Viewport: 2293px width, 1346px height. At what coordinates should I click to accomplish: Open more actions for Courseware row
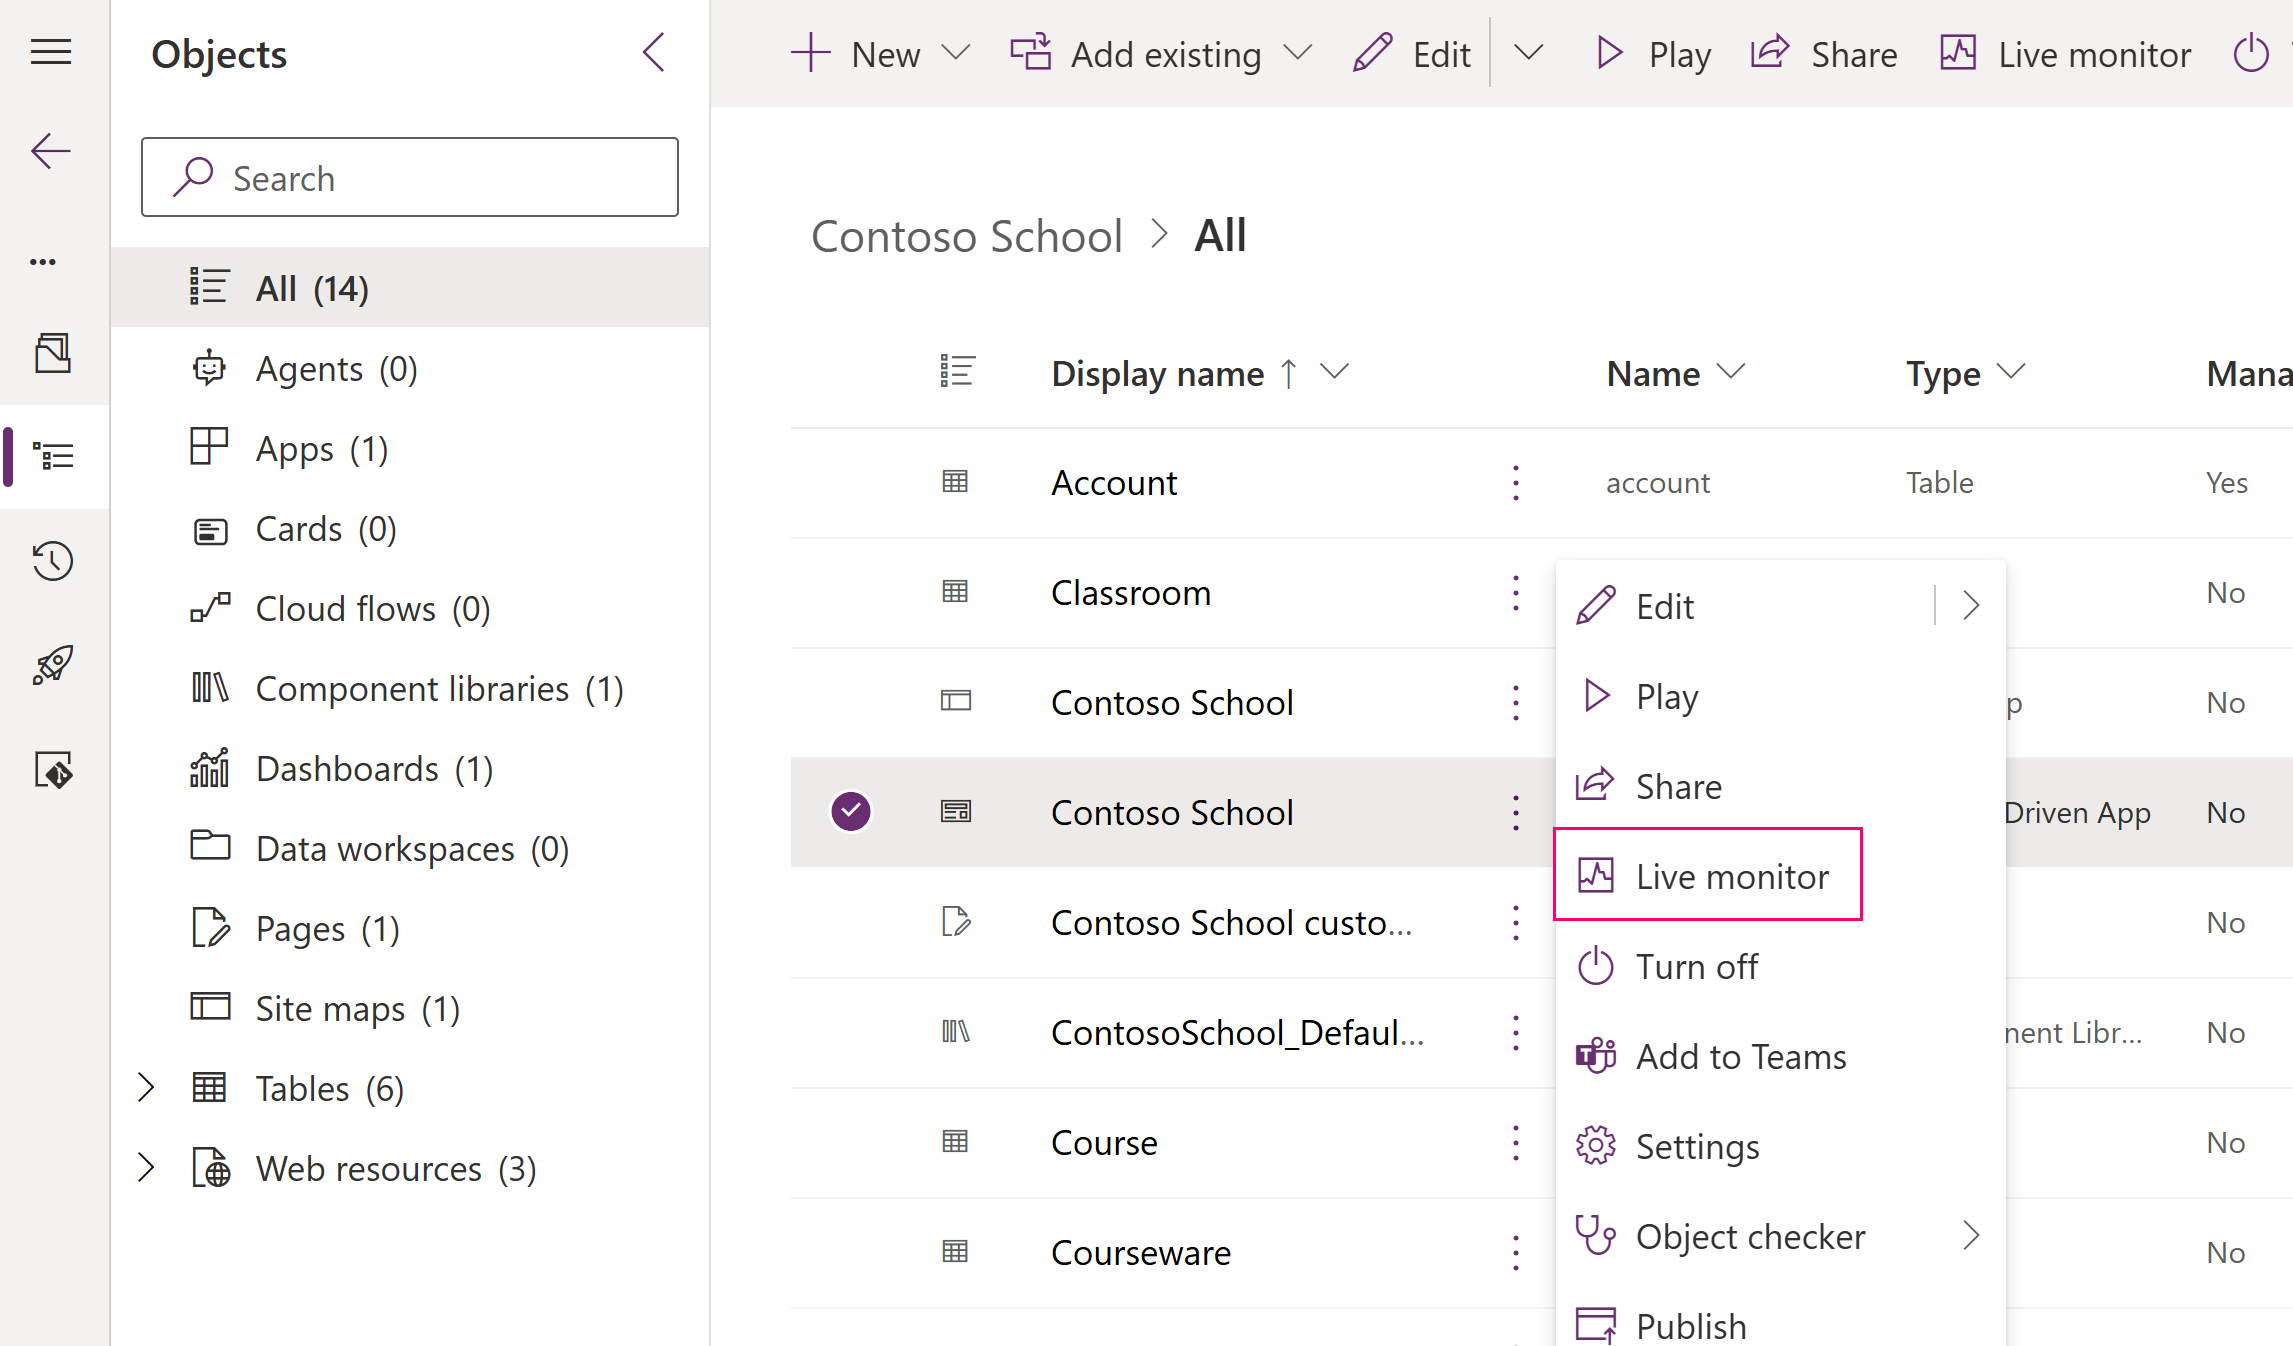pyautogui.click(x=1516, y=1253)
